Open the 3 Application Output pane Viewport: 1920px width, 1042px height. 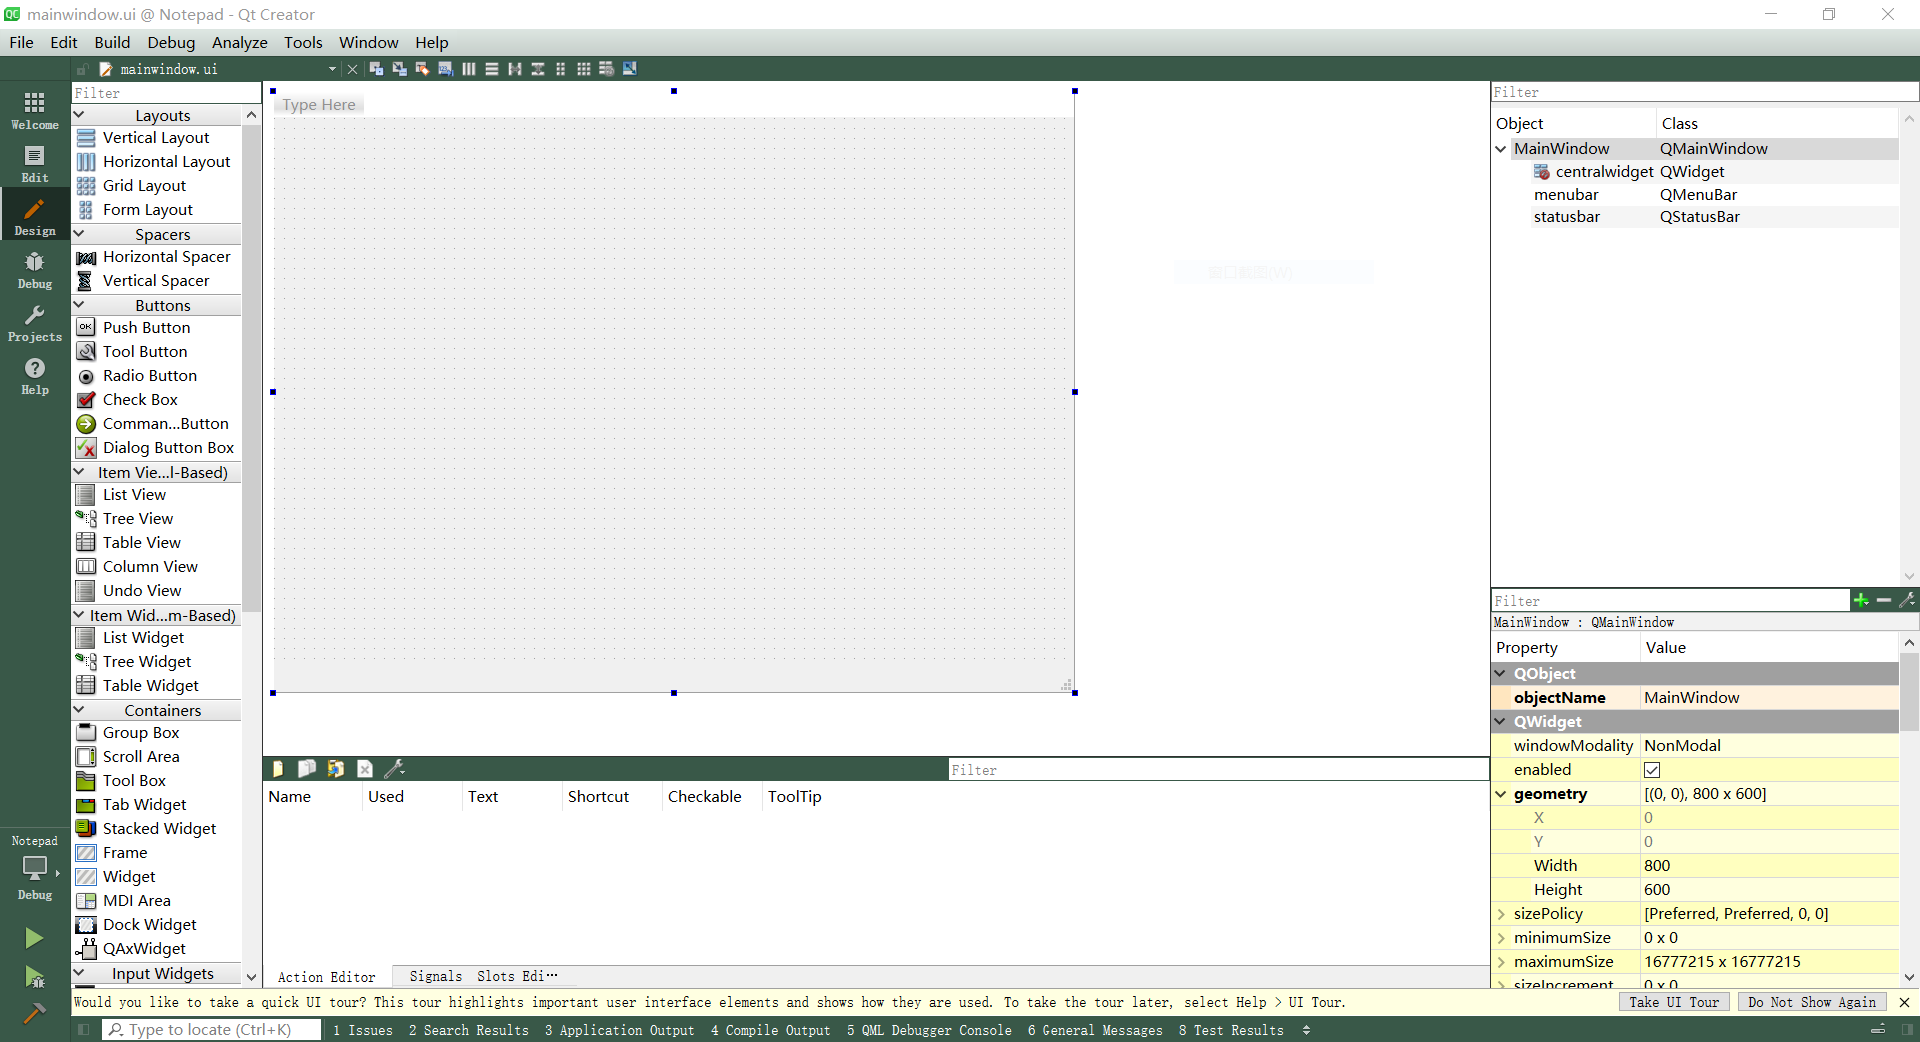click(x=619, y=1030)
